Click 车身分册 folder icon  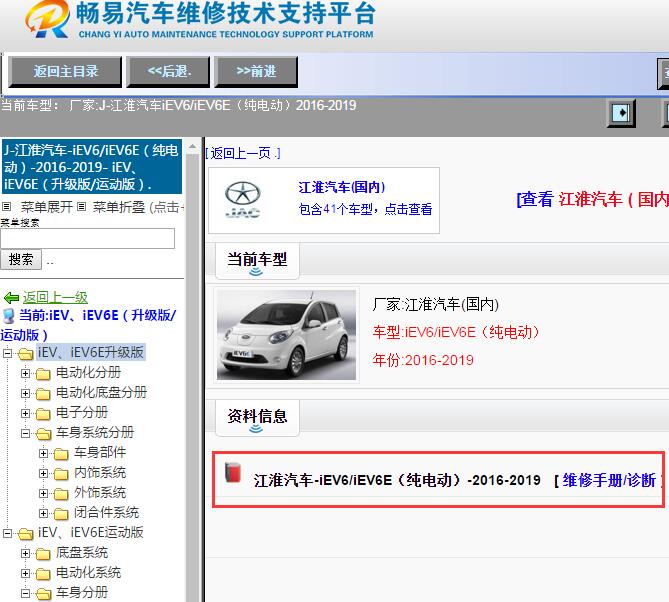point(44,594)
